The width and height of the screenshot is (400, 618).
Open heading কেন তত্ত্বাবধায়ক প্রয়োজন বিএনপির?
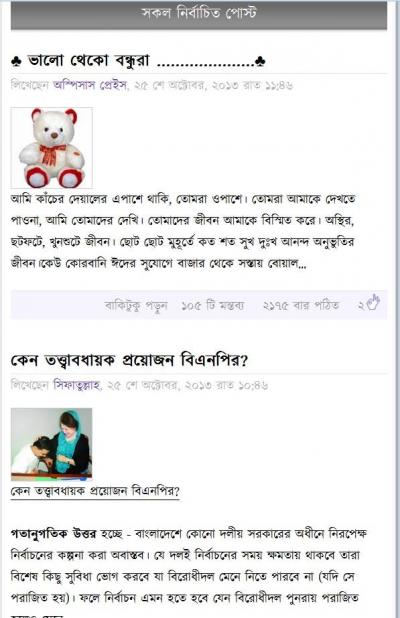129,360
